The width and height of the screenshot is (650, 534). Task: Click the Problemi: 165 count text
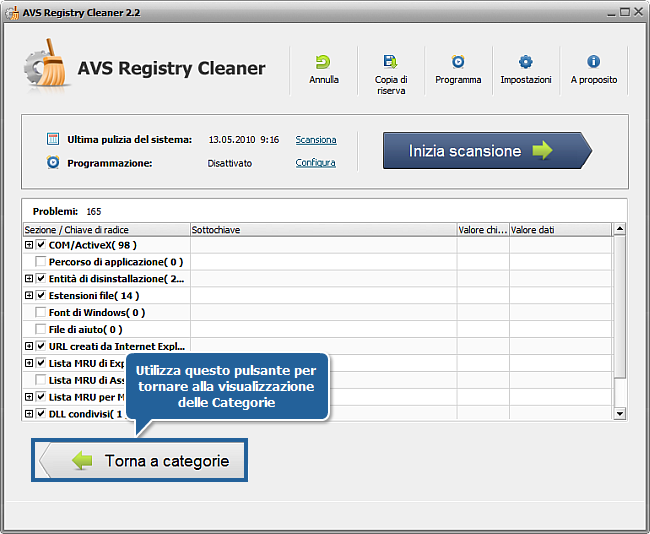[67, 211]
